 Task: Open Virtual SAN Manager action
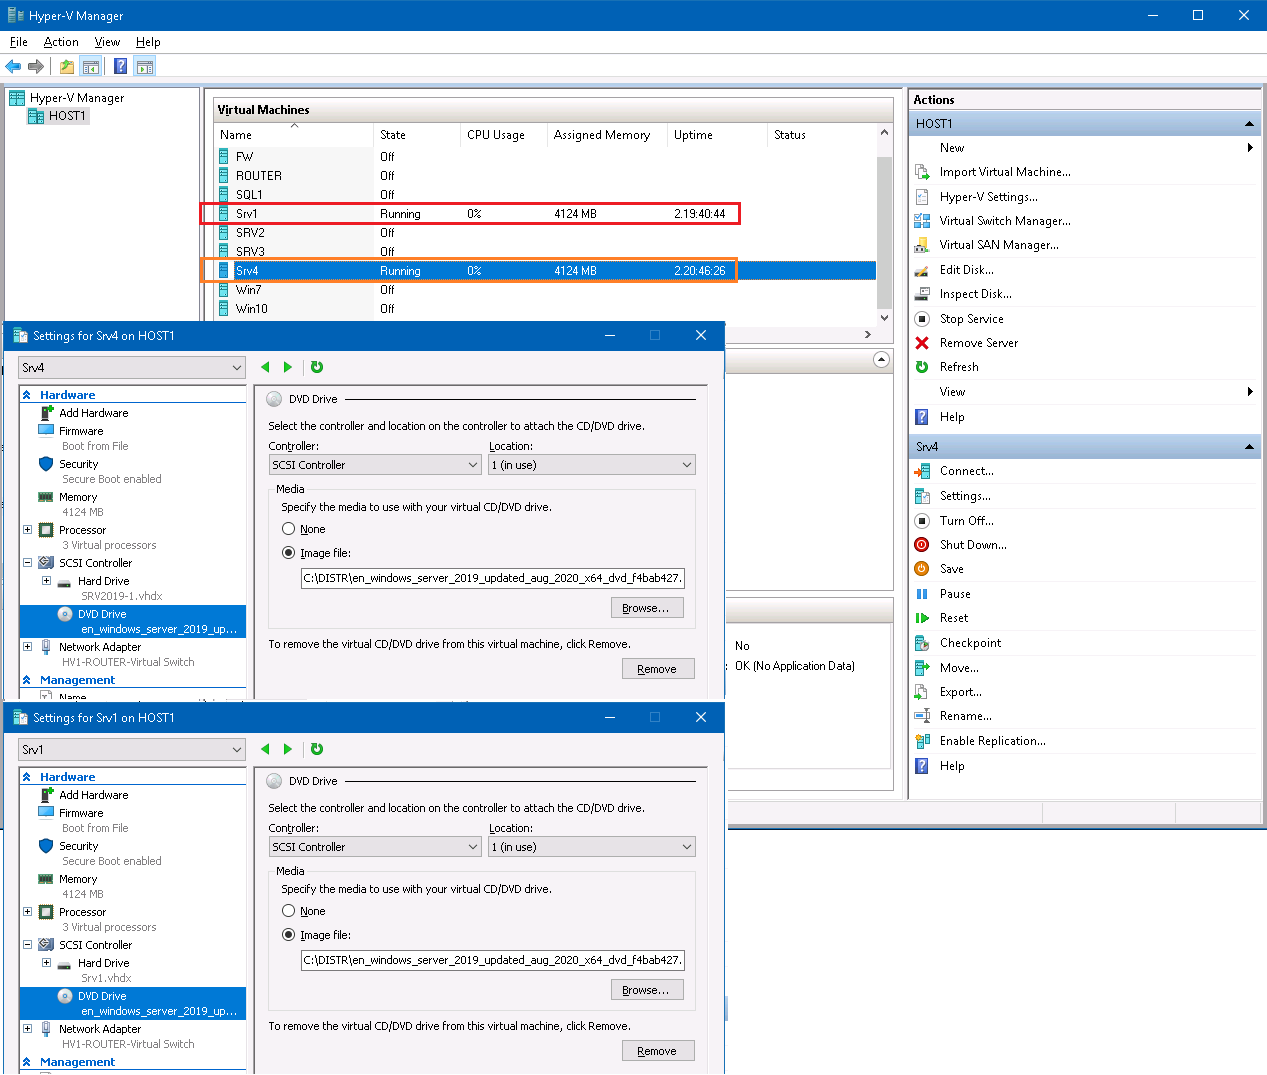point(999,245)
